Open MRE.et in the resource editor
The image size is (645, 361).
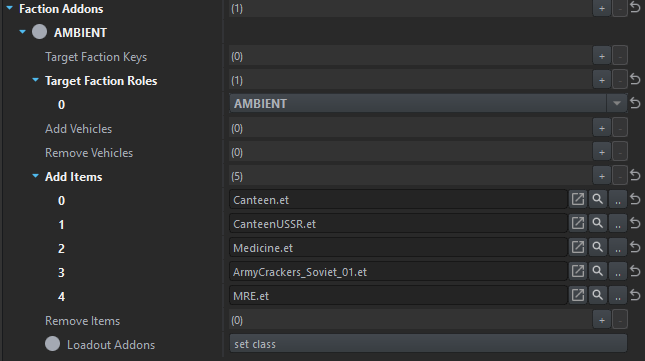coord(578,295)
